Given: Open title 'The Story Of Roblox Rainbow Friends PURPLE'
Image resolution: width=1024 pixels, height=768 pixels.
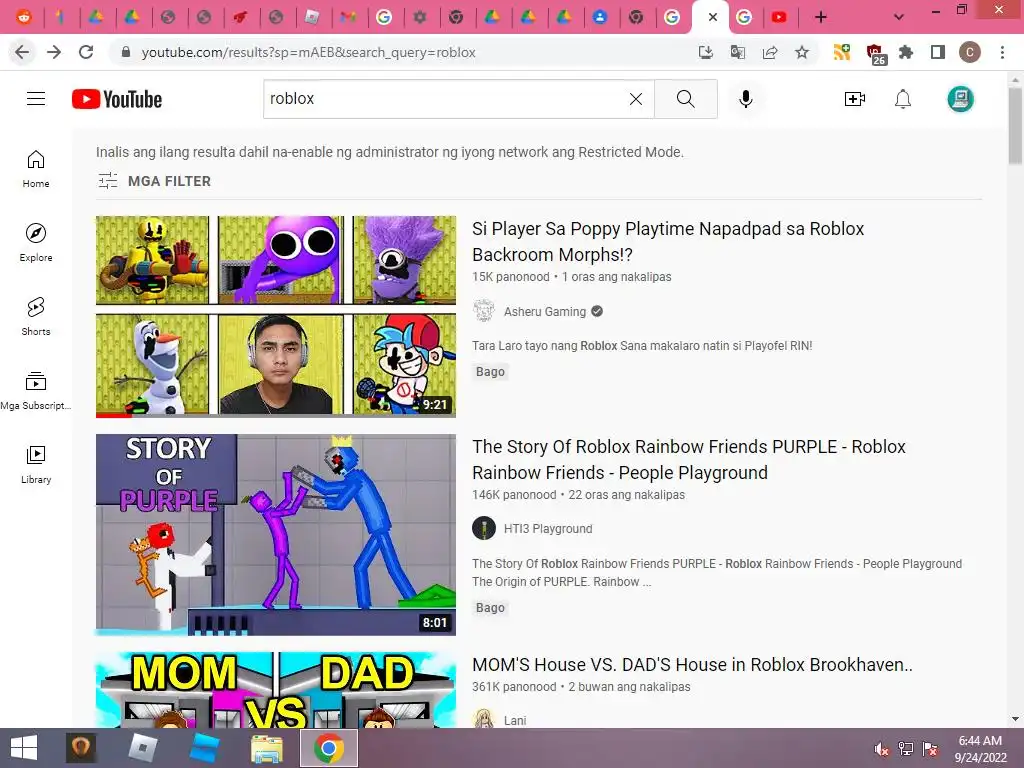Looking at the screenshot, I should (689, 459).
